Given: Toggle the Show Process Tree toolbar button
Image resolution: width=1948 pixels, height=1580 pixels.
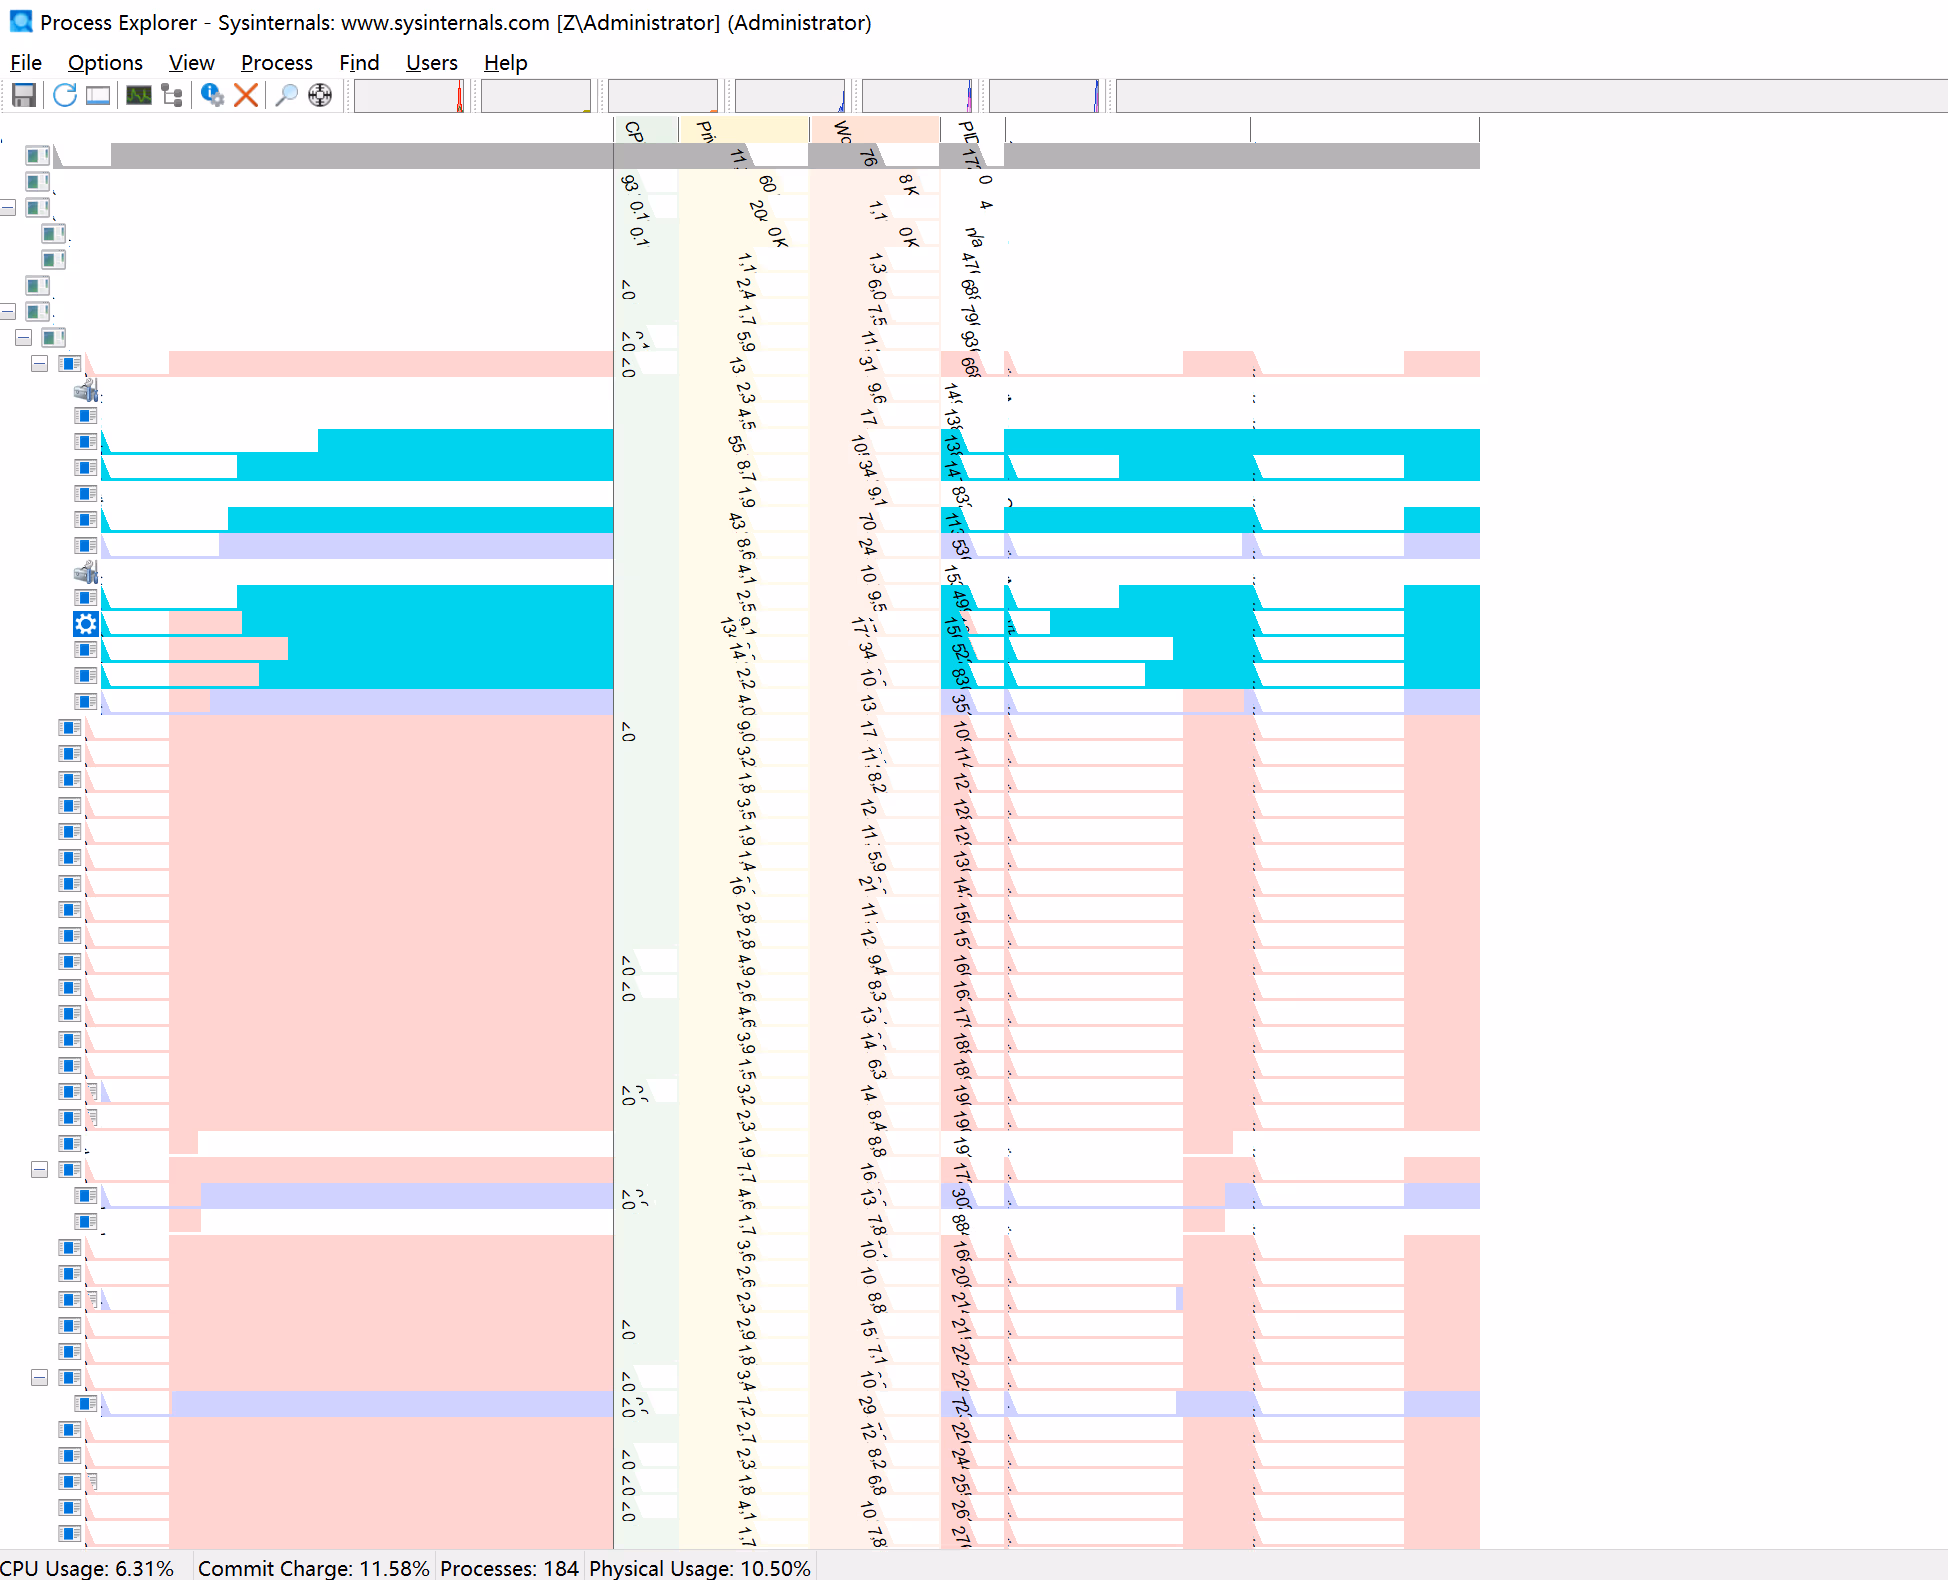Looking at the screenshot, I should 173,95.
